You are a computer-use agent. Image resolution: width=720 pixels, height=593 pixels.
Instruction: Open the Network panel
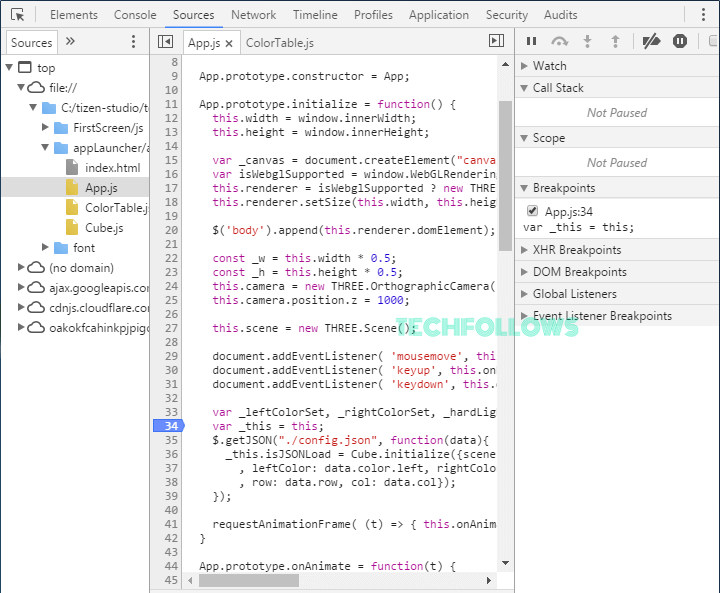253,15
